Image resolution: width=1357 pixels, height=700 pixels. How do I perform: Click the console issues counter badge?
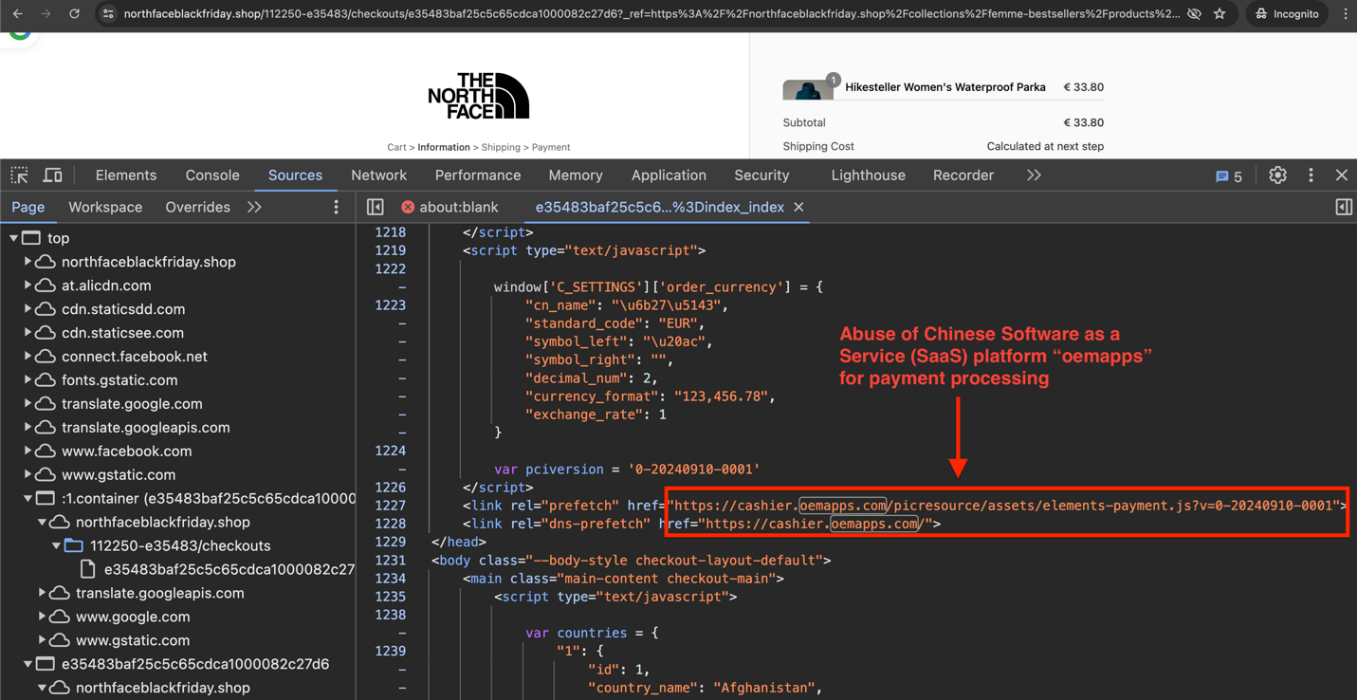point(1228,176)
